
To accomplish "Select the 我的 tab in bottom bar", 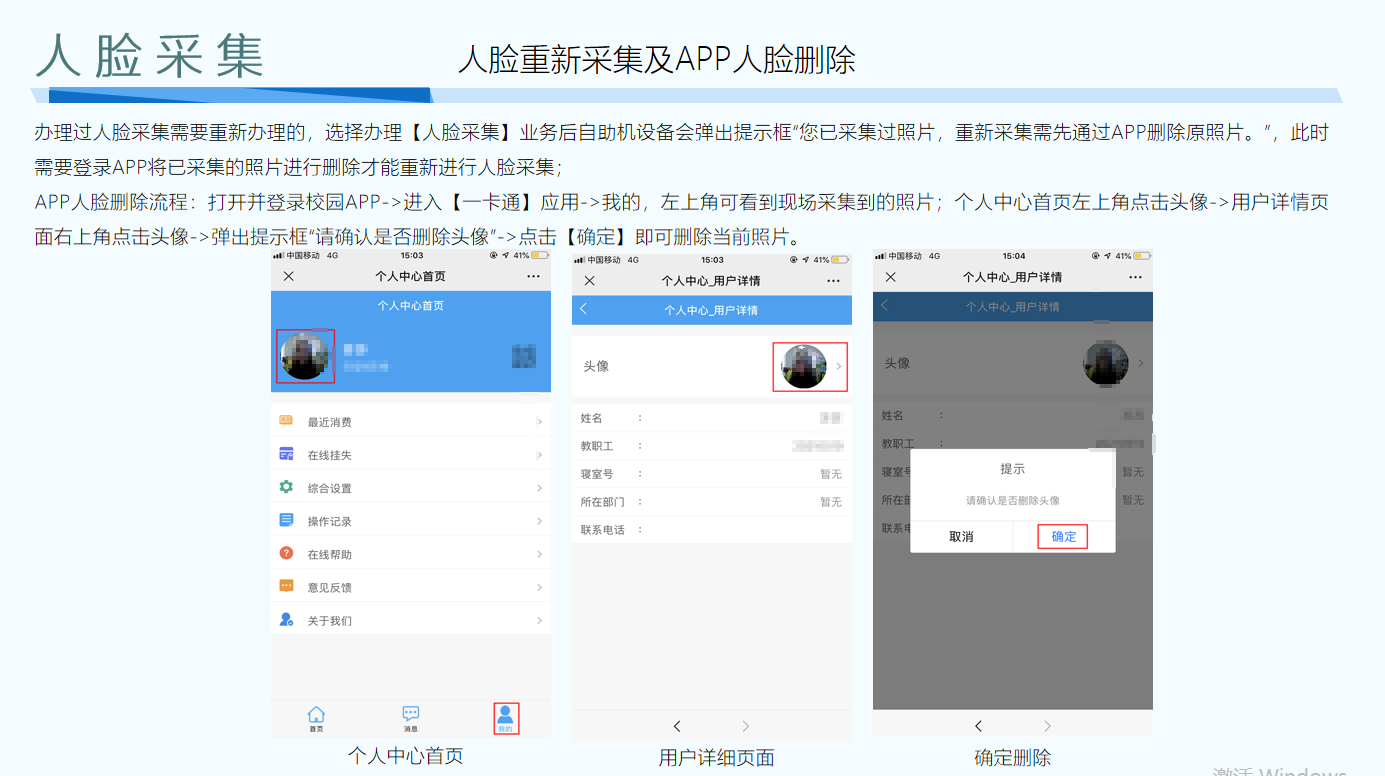I will [x=505, y=718].
